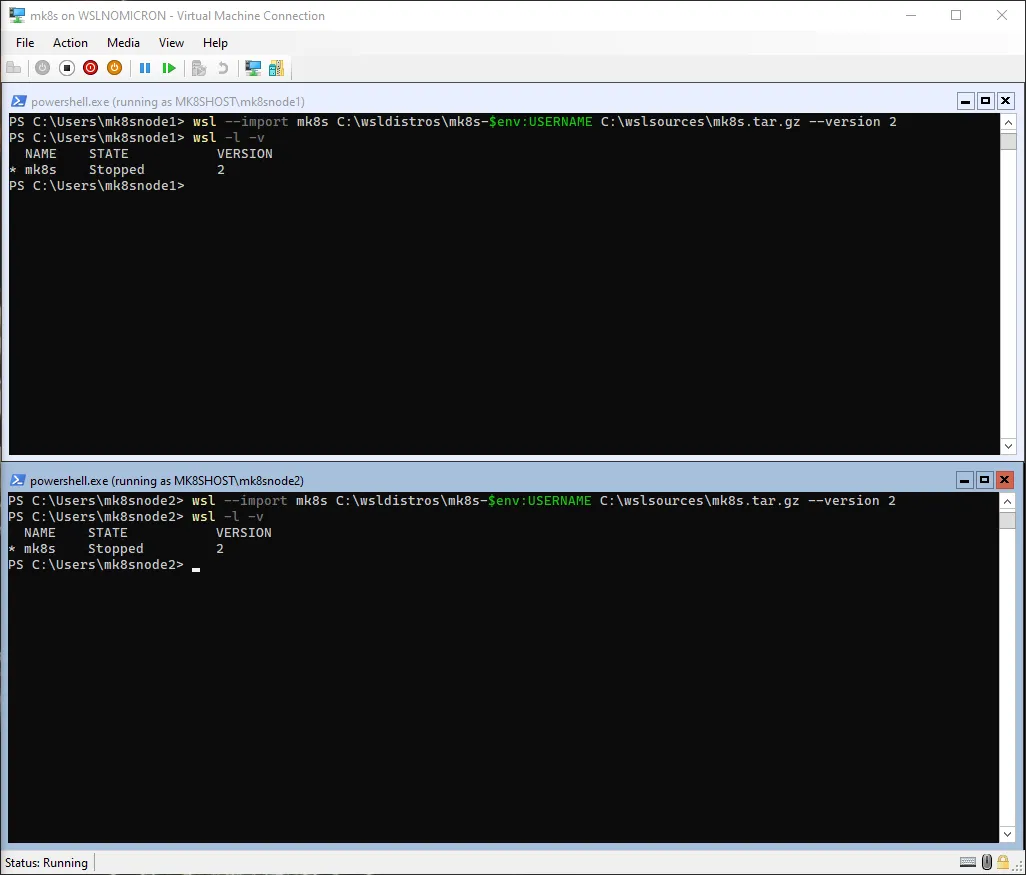Image resolution: width=1026 pixels, height=875 pixels.
Task: Maximize the mk8snode1 PowerShell window
Action: click(985, 101)
